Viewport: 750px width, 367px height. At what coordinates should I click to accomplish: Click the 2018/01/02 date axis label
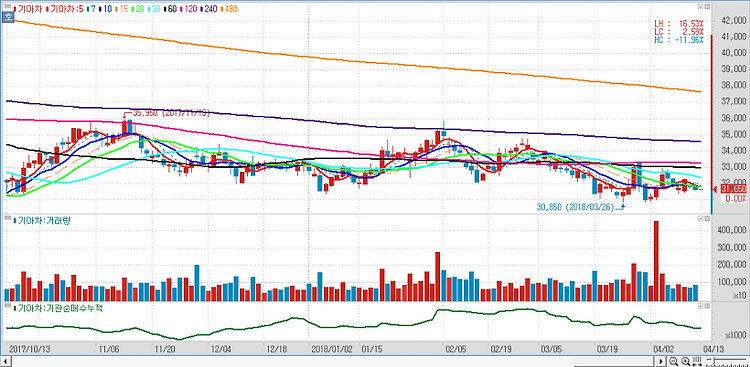332,349
